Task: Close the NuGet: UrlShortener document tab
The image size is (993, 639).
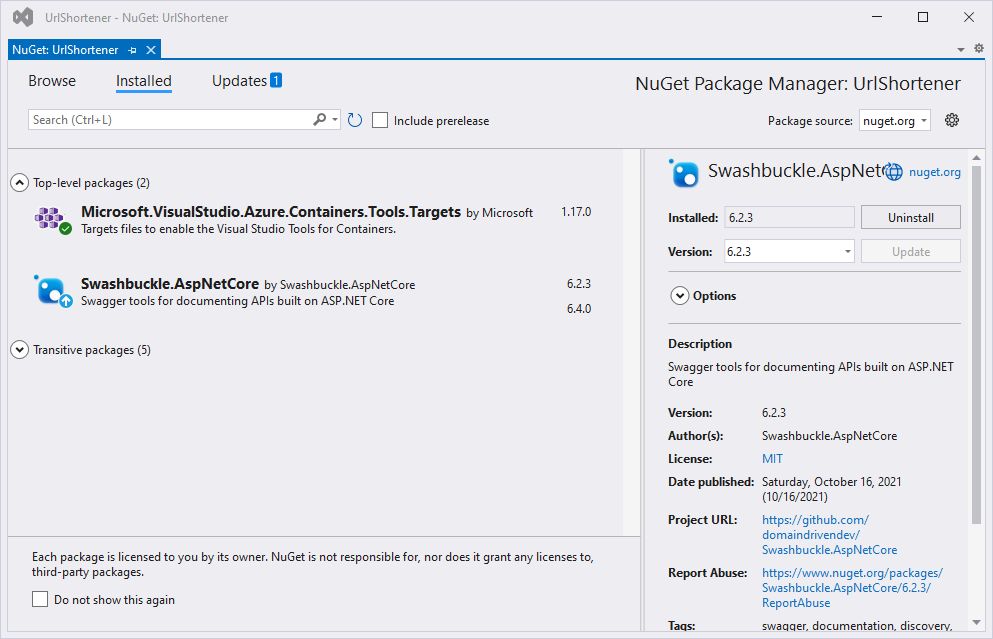Action: pos(151,50)
